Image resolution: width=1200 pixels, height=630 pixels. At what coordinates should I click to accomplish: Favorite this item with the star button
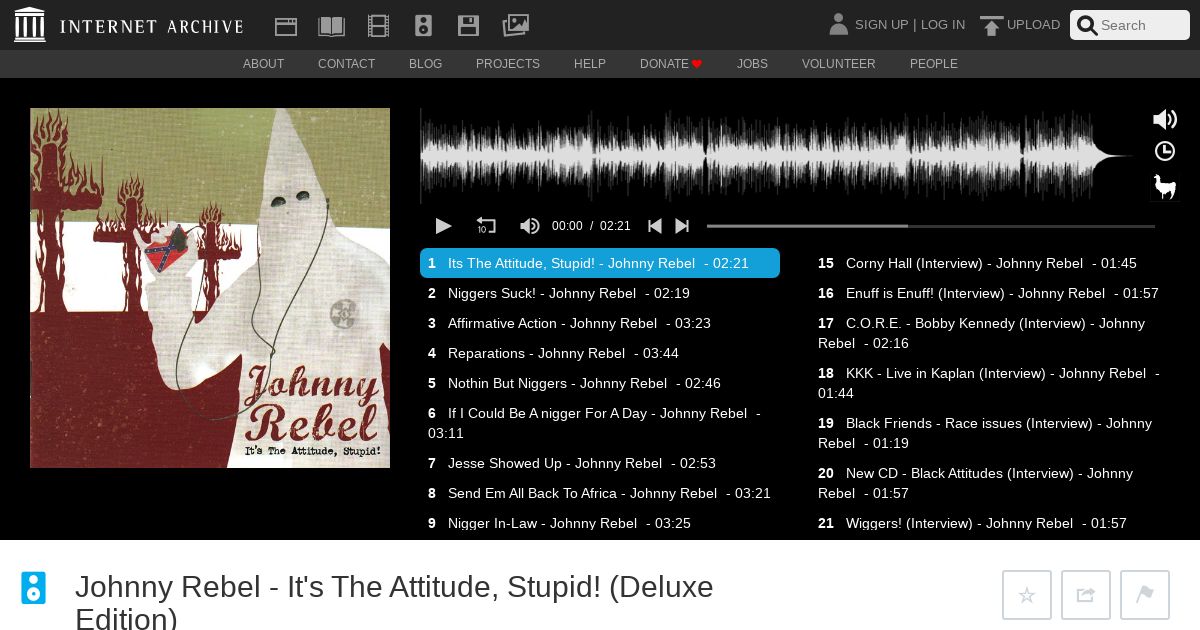1027,595
